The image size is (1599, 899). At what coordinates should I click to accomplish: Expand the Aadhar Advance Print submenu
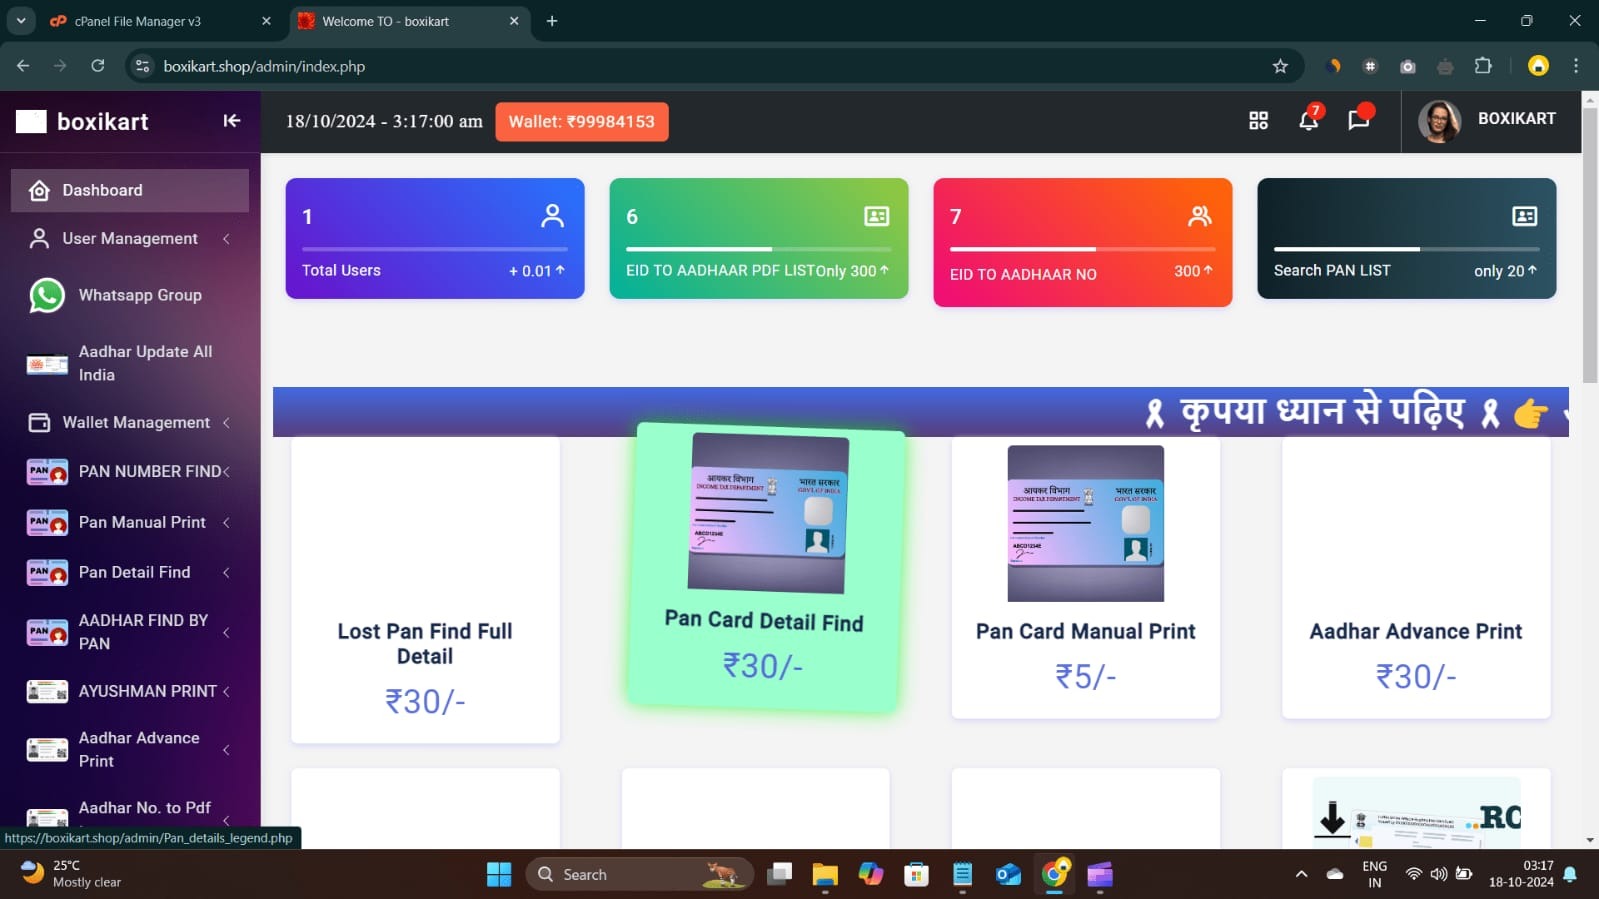[x=226, y=750]
